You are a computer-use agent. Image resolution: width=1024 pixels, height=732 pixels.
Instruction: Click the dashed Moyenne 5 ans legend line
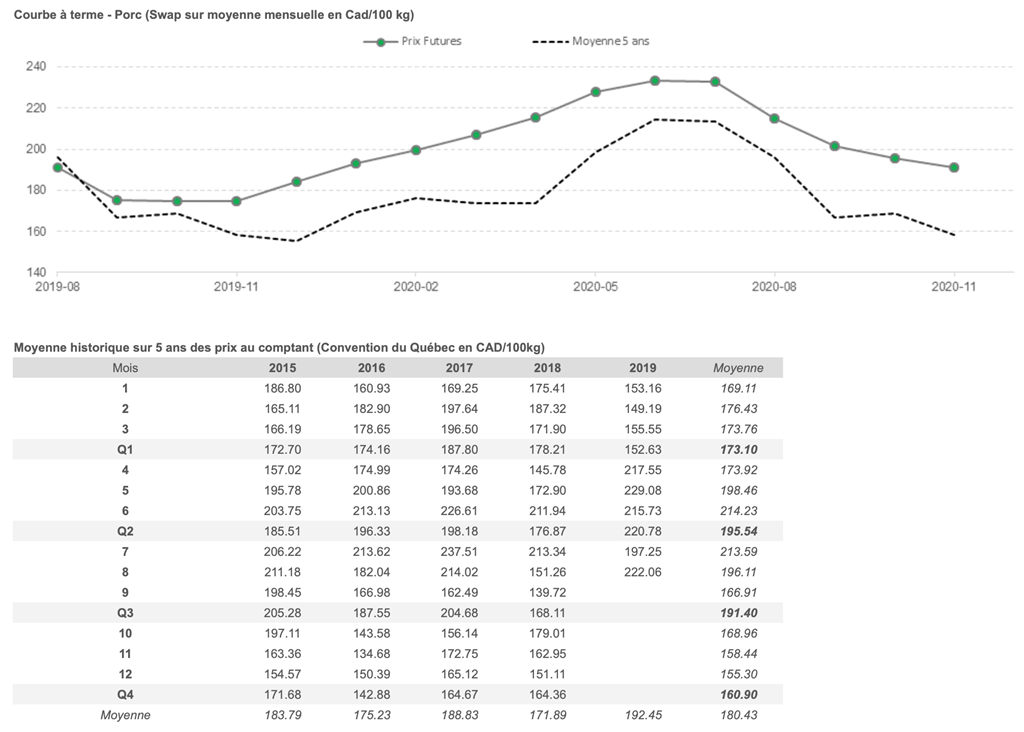pos(549,41)
